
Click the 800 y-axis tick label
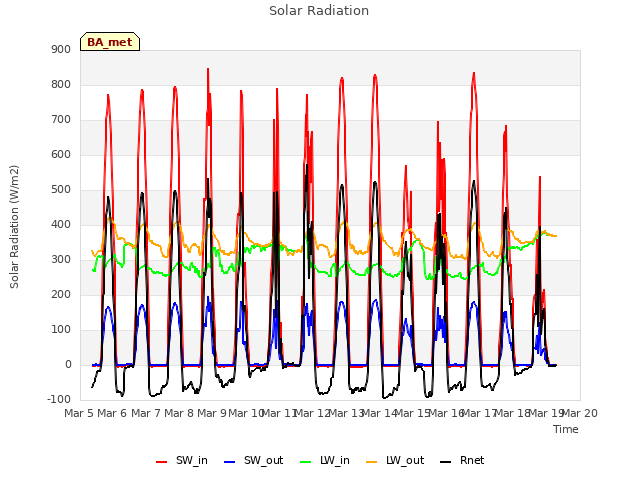click(61, 84)
